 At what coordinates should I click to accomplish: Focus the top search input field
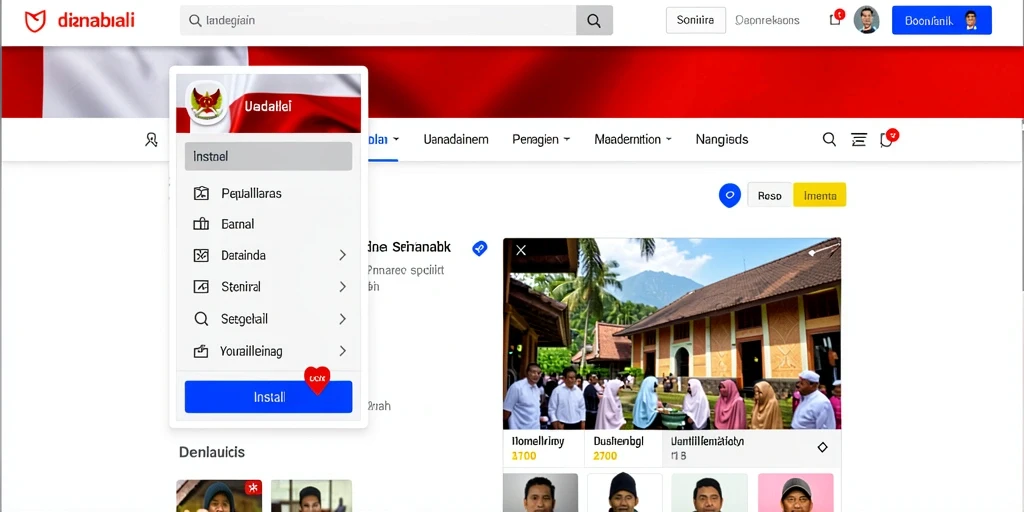click(x=378, y=20)
